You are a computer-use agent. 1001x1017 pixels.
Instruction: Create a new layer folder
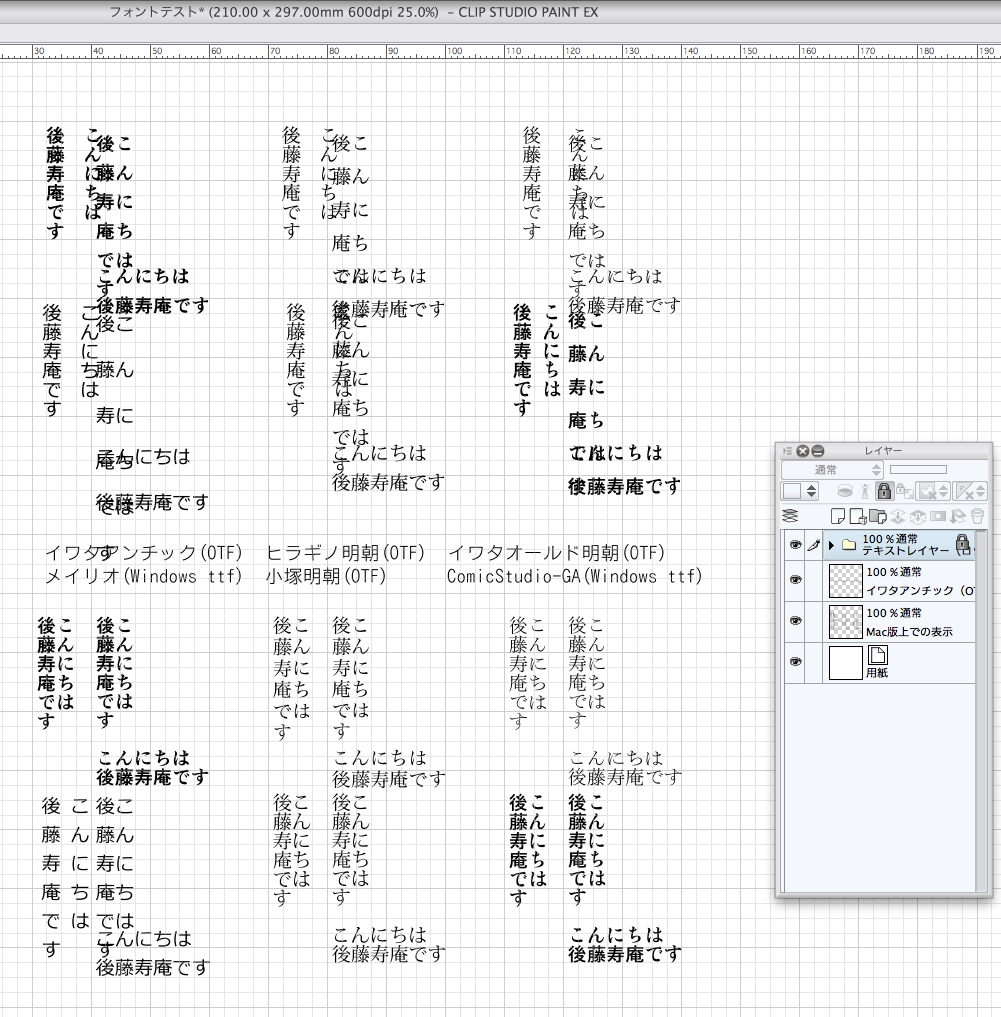coord(878,516)
